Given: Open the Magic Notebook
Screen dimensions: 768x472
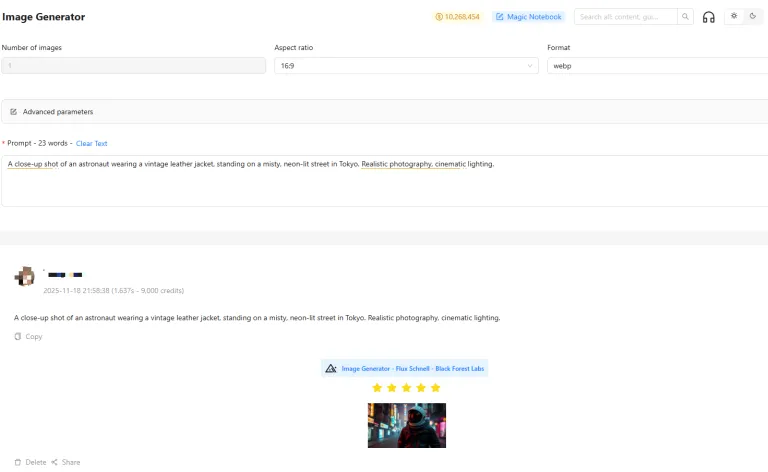Looking at the screenshot, I should pos(528,17).
